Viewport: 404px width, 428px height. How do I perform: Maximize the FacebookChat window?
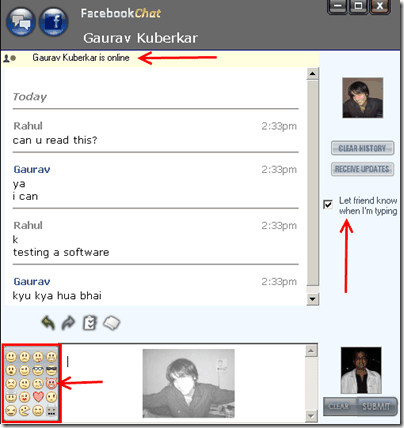[358, 6]
